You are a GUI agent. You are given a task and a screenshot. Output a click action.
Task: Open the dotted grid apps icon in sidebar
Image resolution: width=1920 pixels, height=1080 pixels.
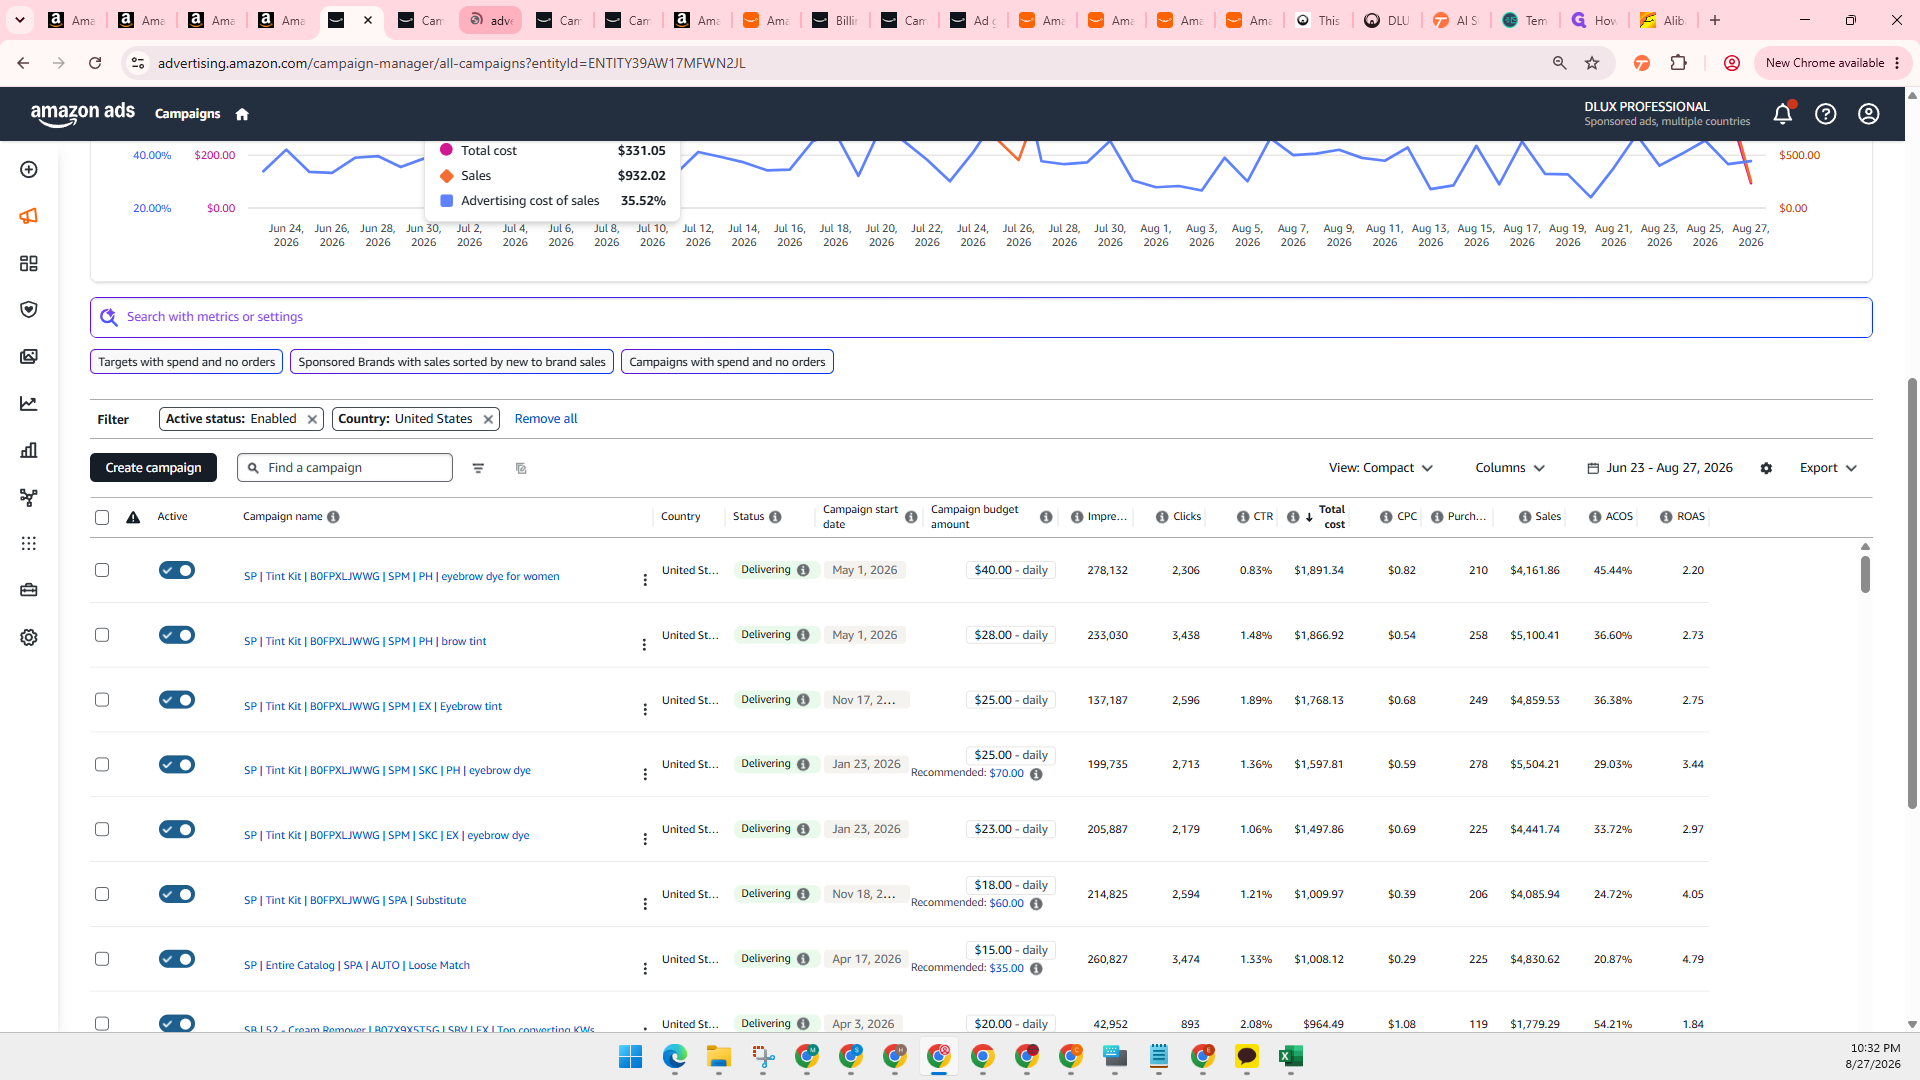pyautogui.click(x=29, y=543)
